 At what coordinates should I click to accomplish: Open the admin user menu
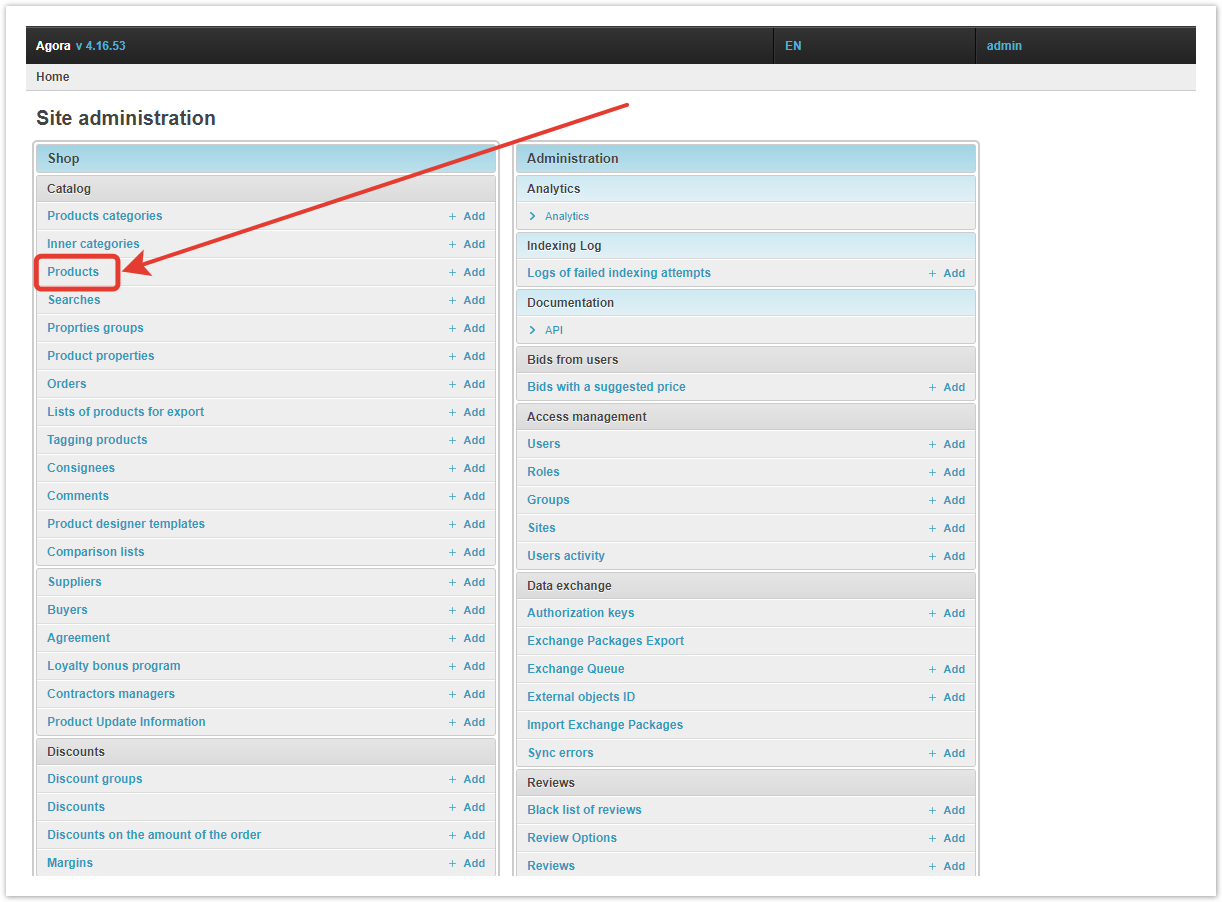click(1004, 46)
